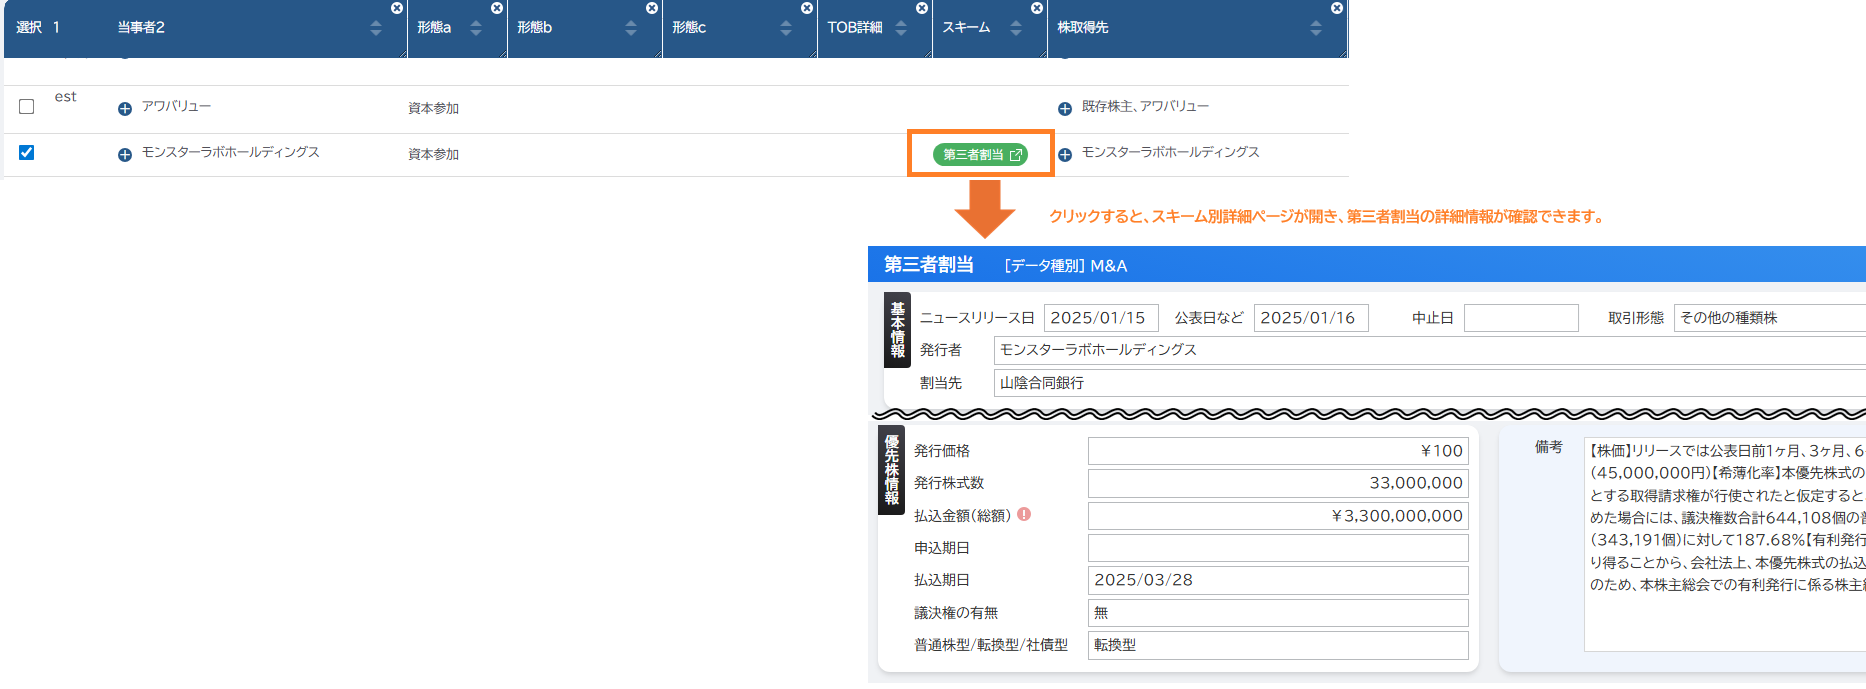Click the 割当先 field 山陰合同銀行
The image size is (1866, 689).
point(1430,383)
